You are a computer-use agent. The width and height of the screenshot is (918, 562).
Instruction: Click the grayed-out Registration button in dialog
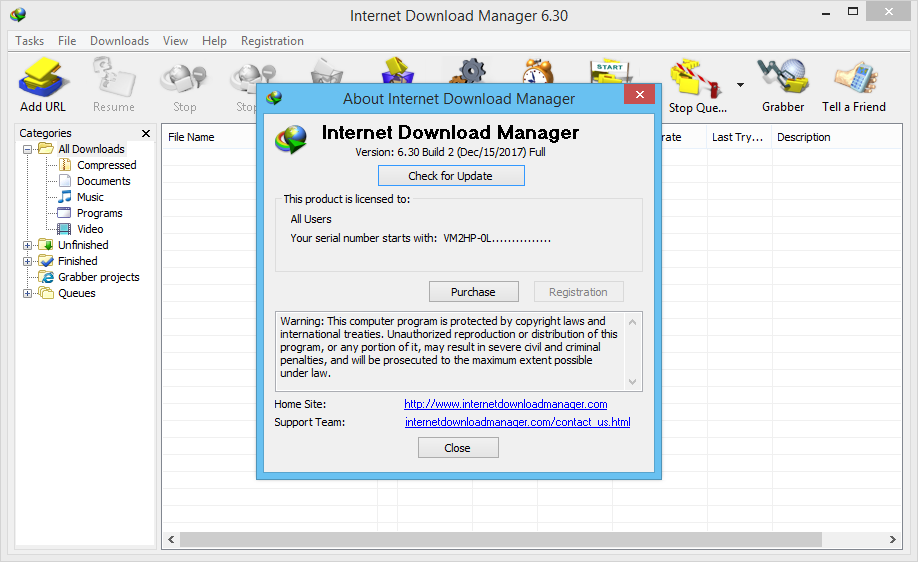578,292
